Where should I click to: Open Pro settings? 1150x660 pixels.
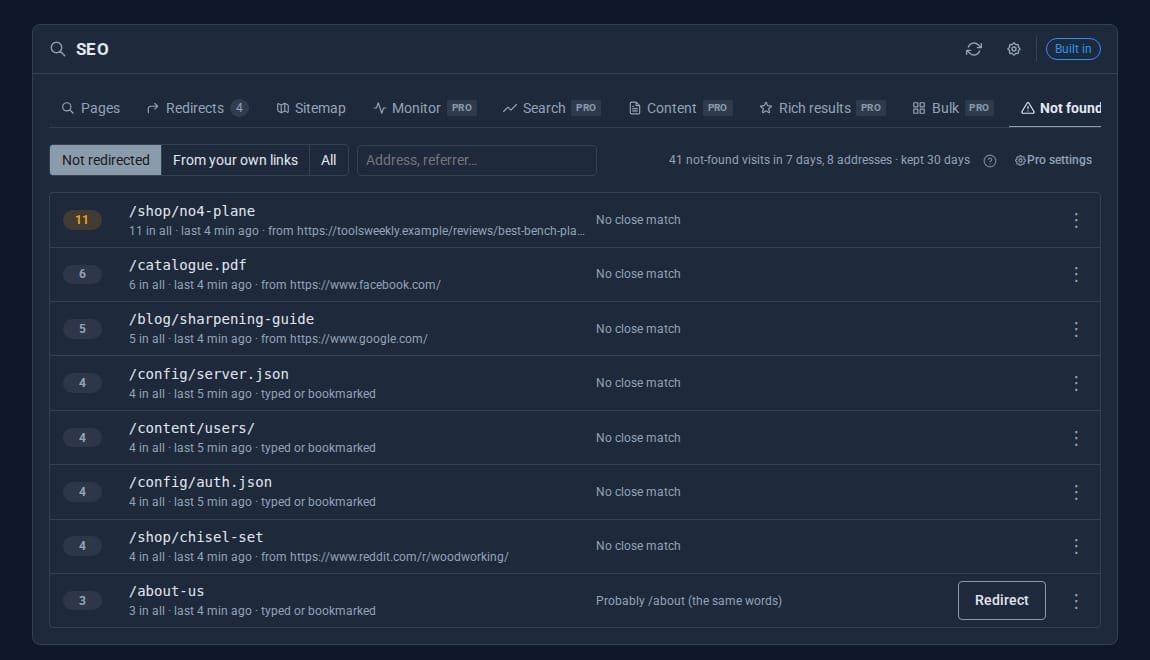pos(1053,160)
